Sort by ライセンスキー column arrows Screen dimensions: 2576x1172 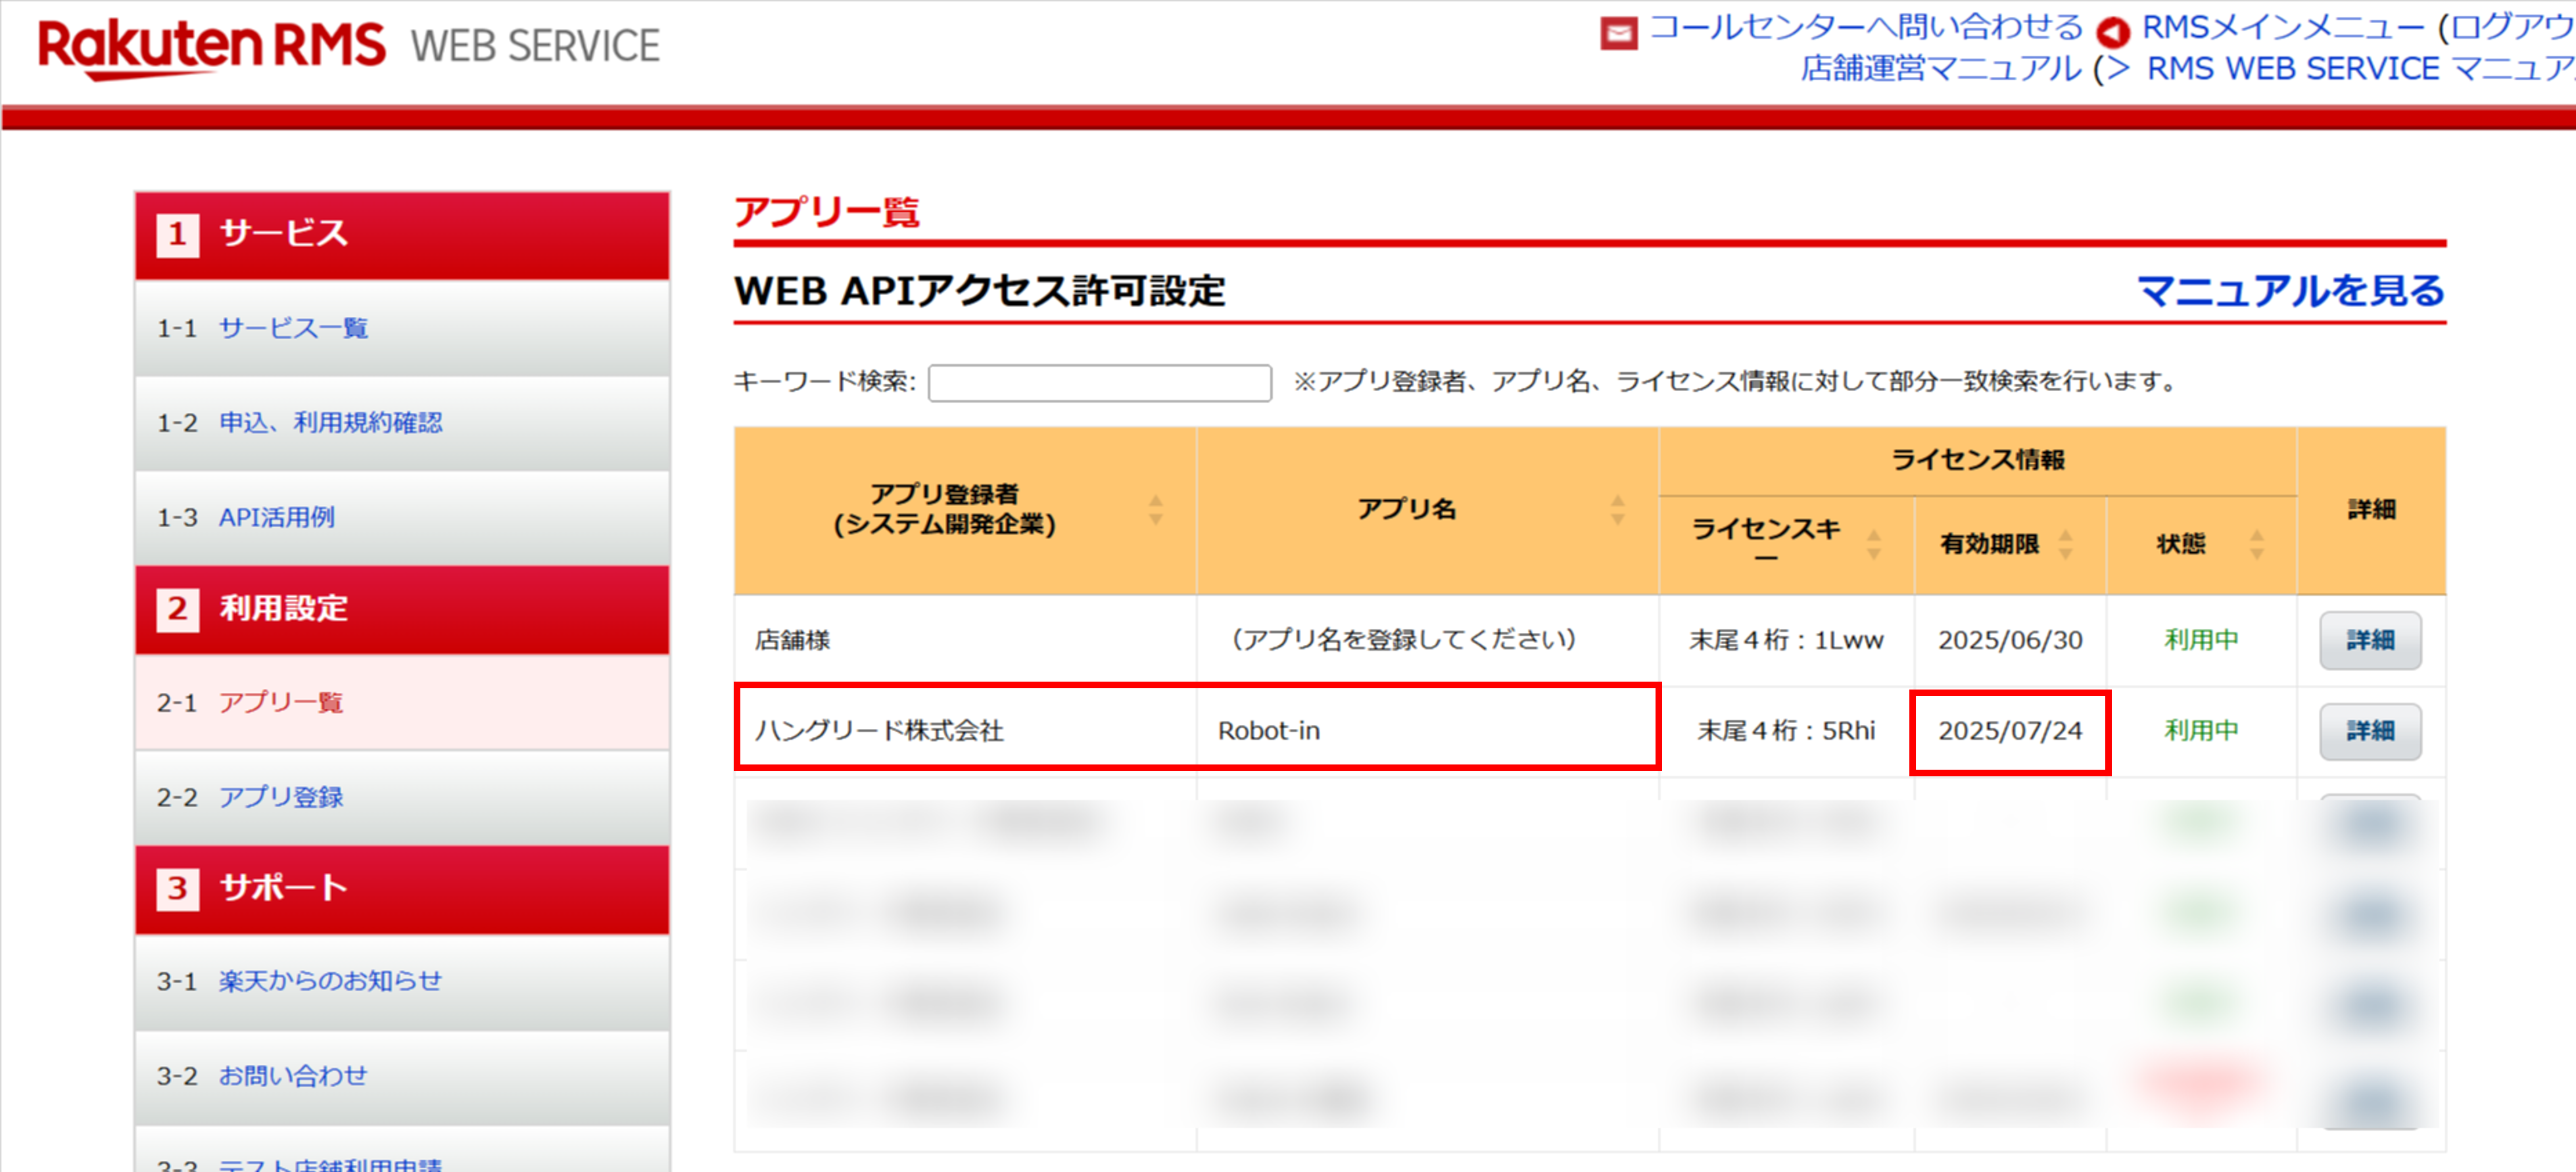click(x=1874, y=544)
